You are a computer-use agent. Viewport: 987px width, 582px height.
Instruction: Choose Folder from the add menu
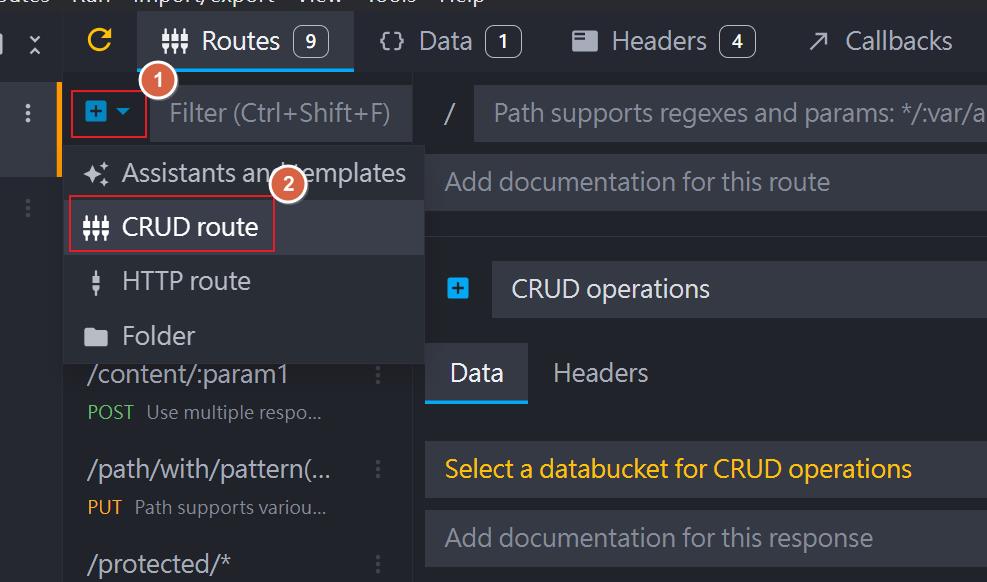[244, 336]
